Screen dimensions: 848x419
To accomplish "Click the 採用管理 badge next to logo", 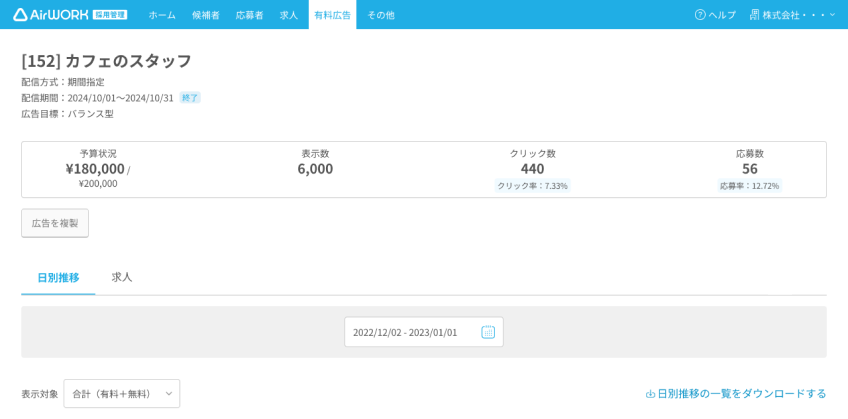I will (110, 15).
